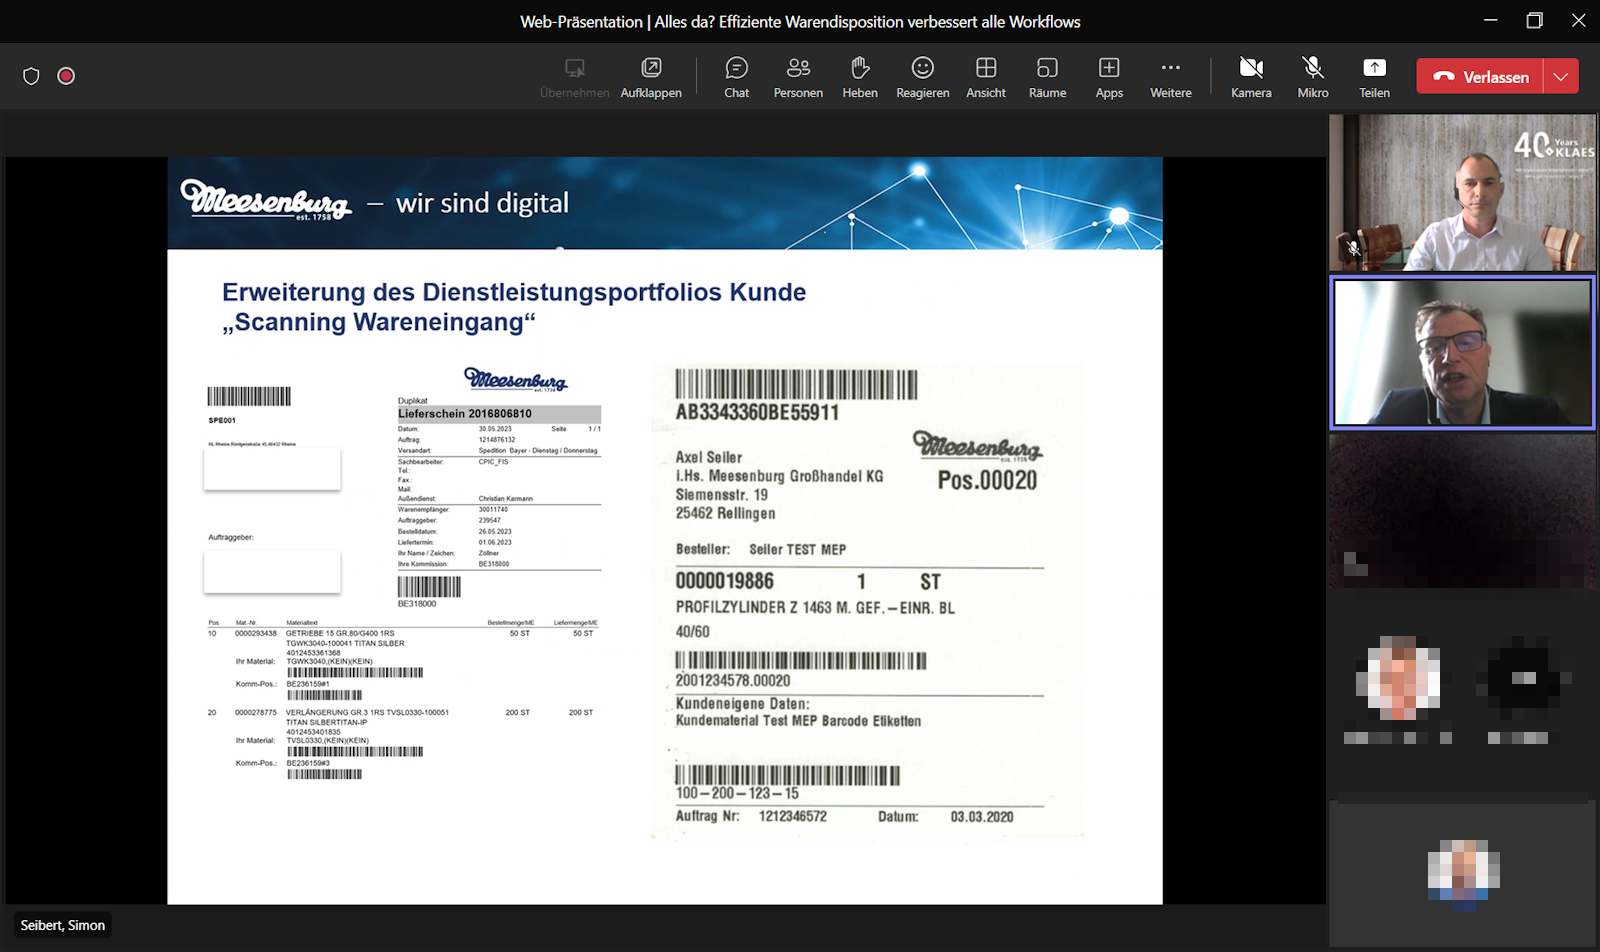Open the Apps panel
Viewport: 1600px width, 952px height.
point(1109,77)
